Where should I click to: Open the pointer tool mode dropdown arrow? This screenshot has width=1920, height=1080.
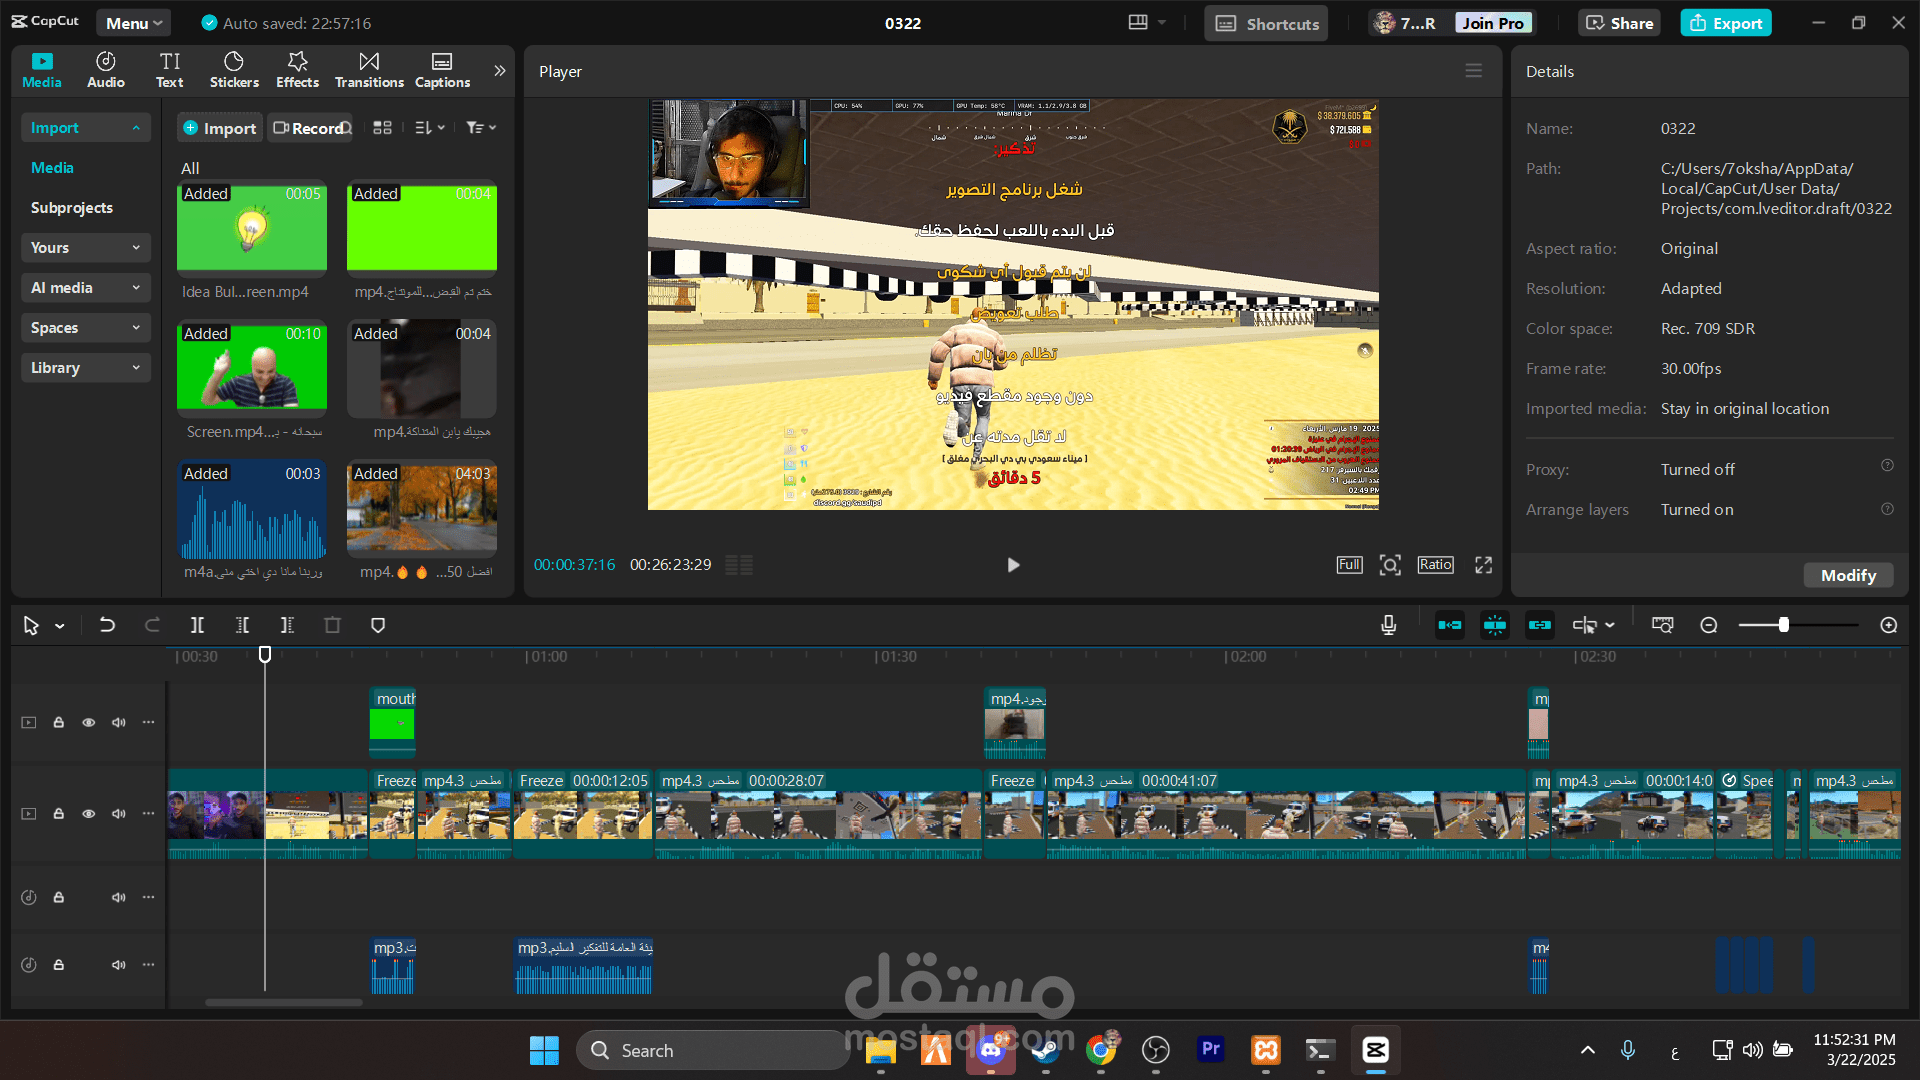tap(60, 626)
